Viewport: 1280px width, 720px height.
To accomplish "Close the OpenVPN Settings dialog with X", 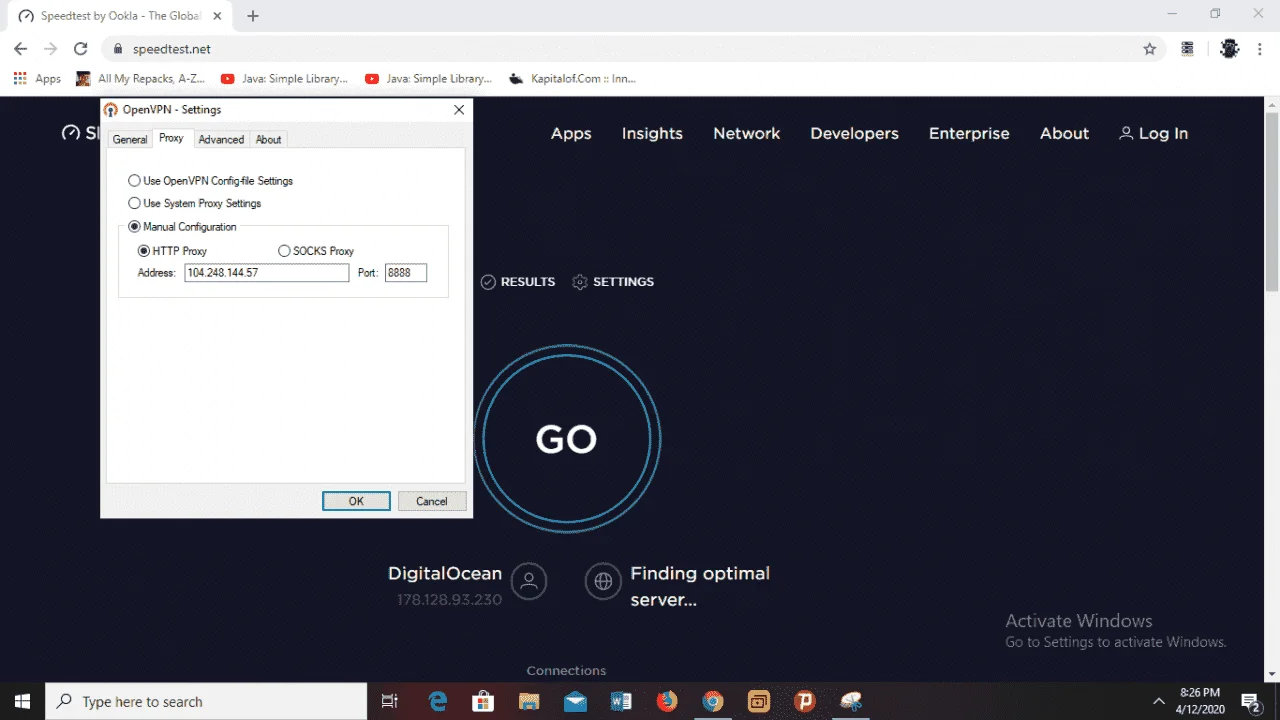I will coord(459,109).
